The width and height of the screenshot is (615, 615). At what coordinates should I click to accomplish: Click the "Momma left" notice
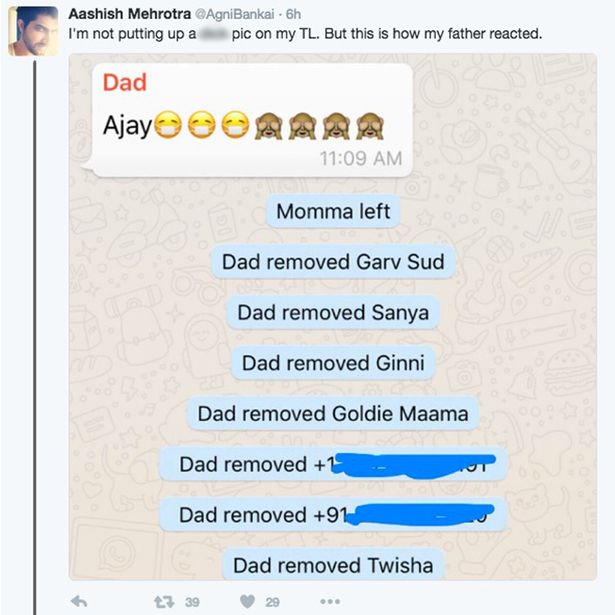[333, 211]
